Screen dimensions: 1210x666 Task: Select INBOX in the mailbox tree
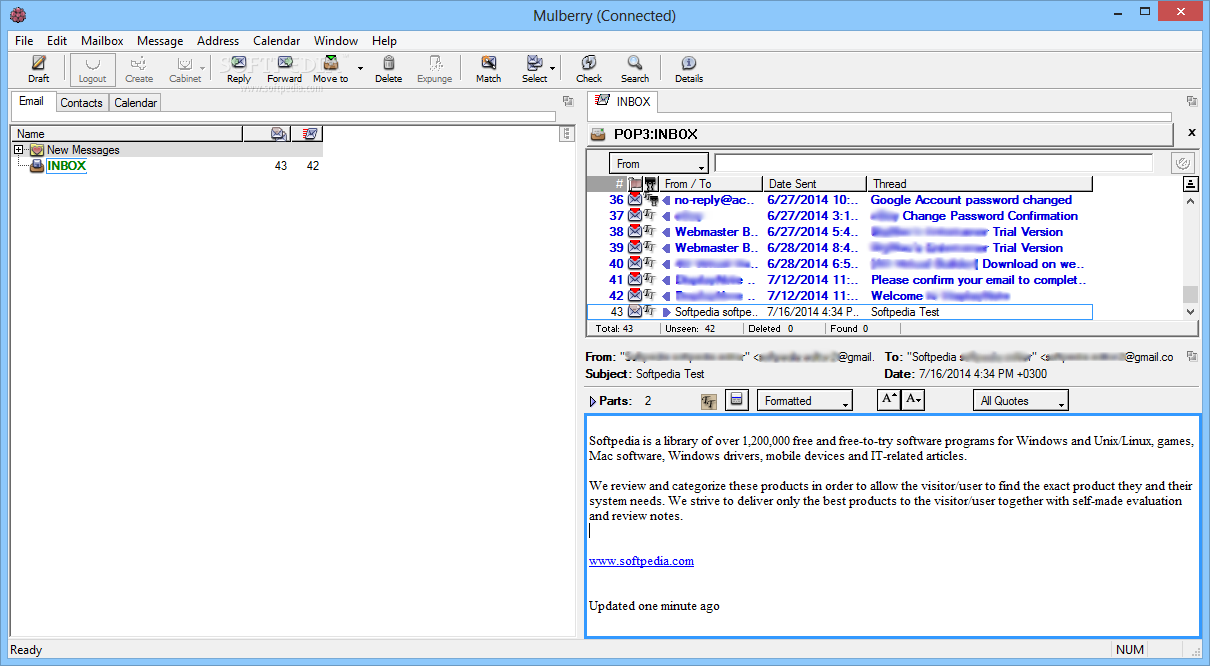pyautogui.click(x=66, y=166)
